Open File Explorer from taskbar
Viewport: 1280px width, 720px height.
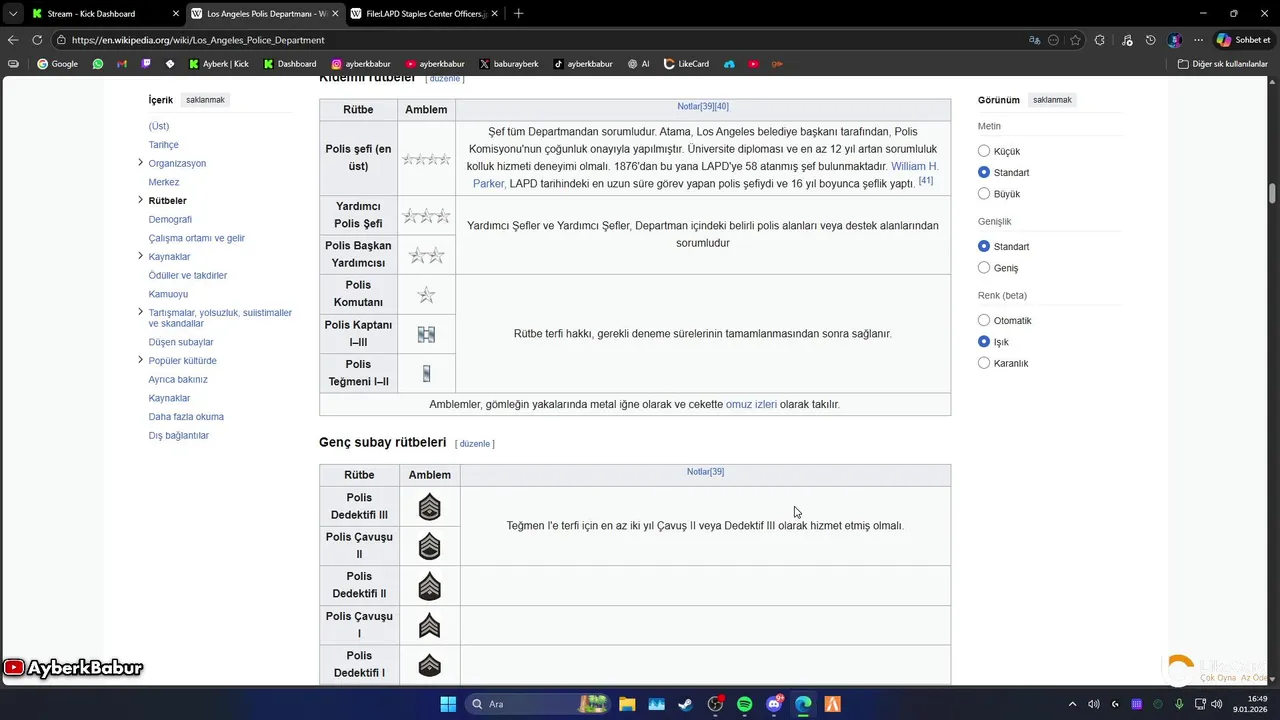(627, 704)
